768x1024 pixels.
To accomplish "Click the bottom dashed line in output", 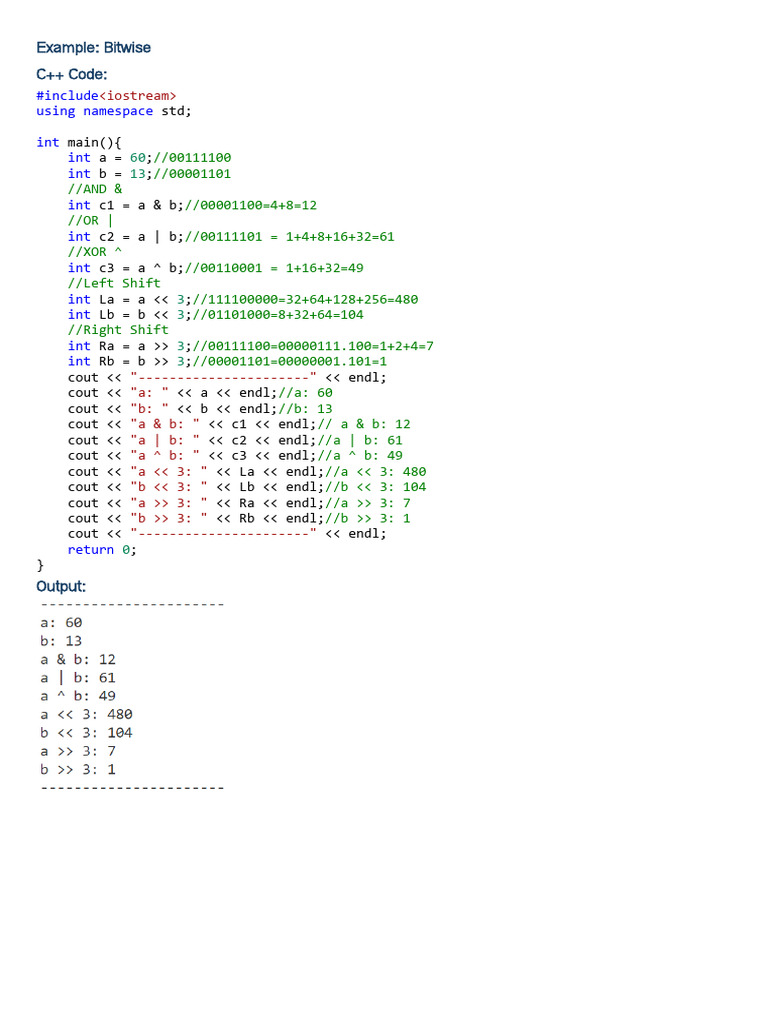I will point(133,788).
